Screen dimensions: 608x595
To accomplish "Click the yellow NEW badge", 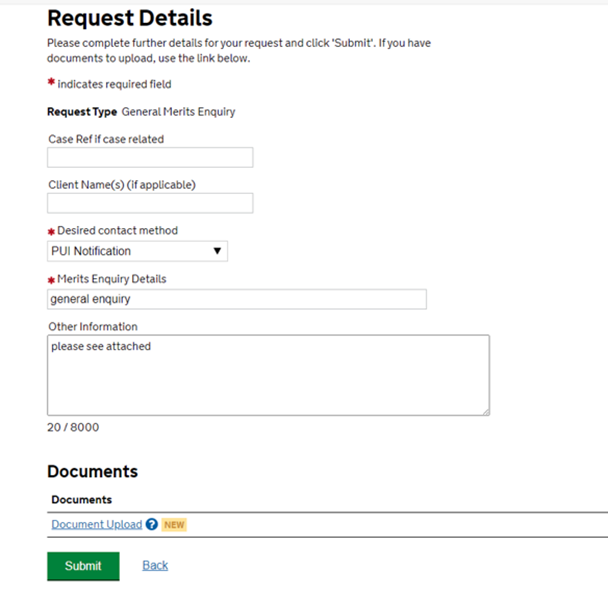I will point(175,524).
